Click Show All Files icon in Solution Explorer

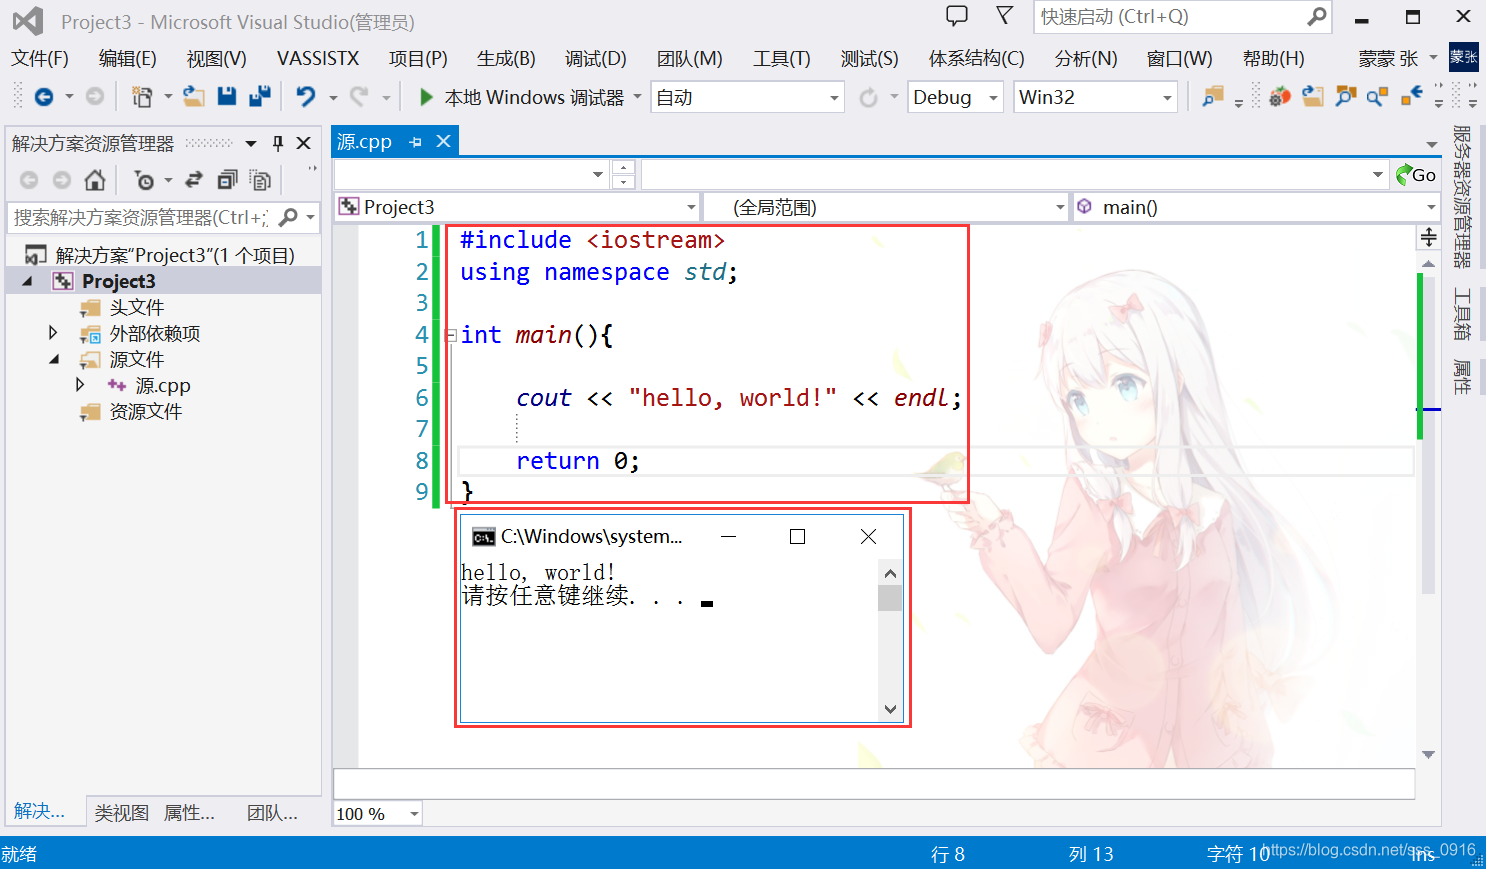coord(260,180)
